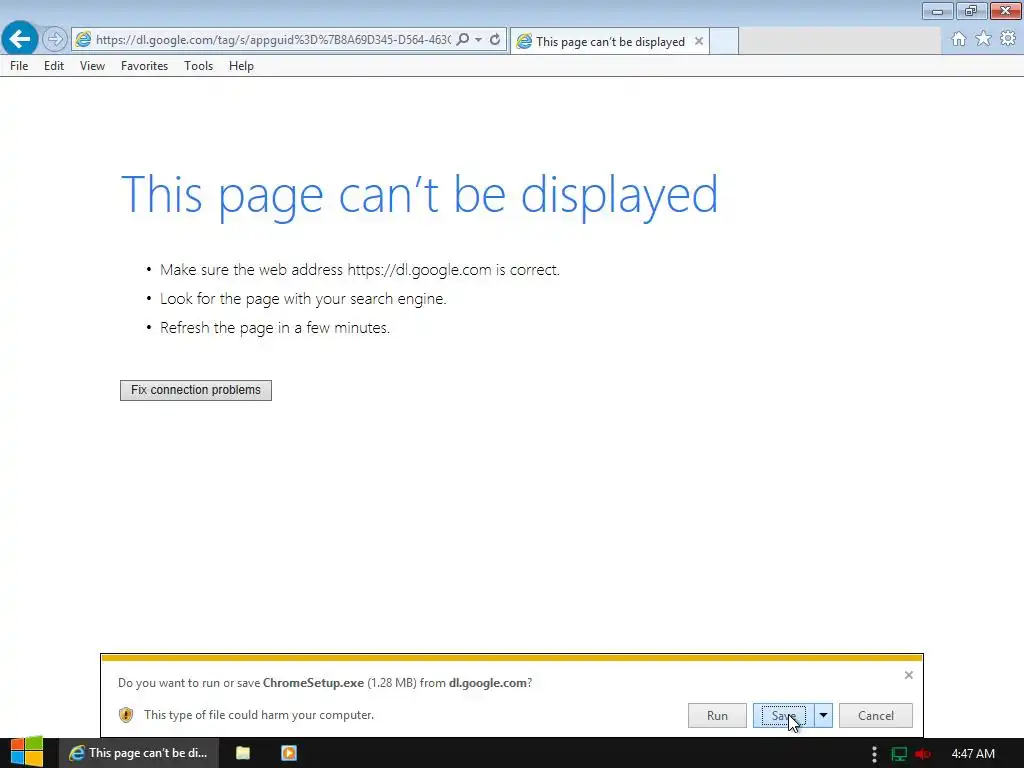
Task: Select Internet Explorer taskbar item
Action: coord(138,753)
